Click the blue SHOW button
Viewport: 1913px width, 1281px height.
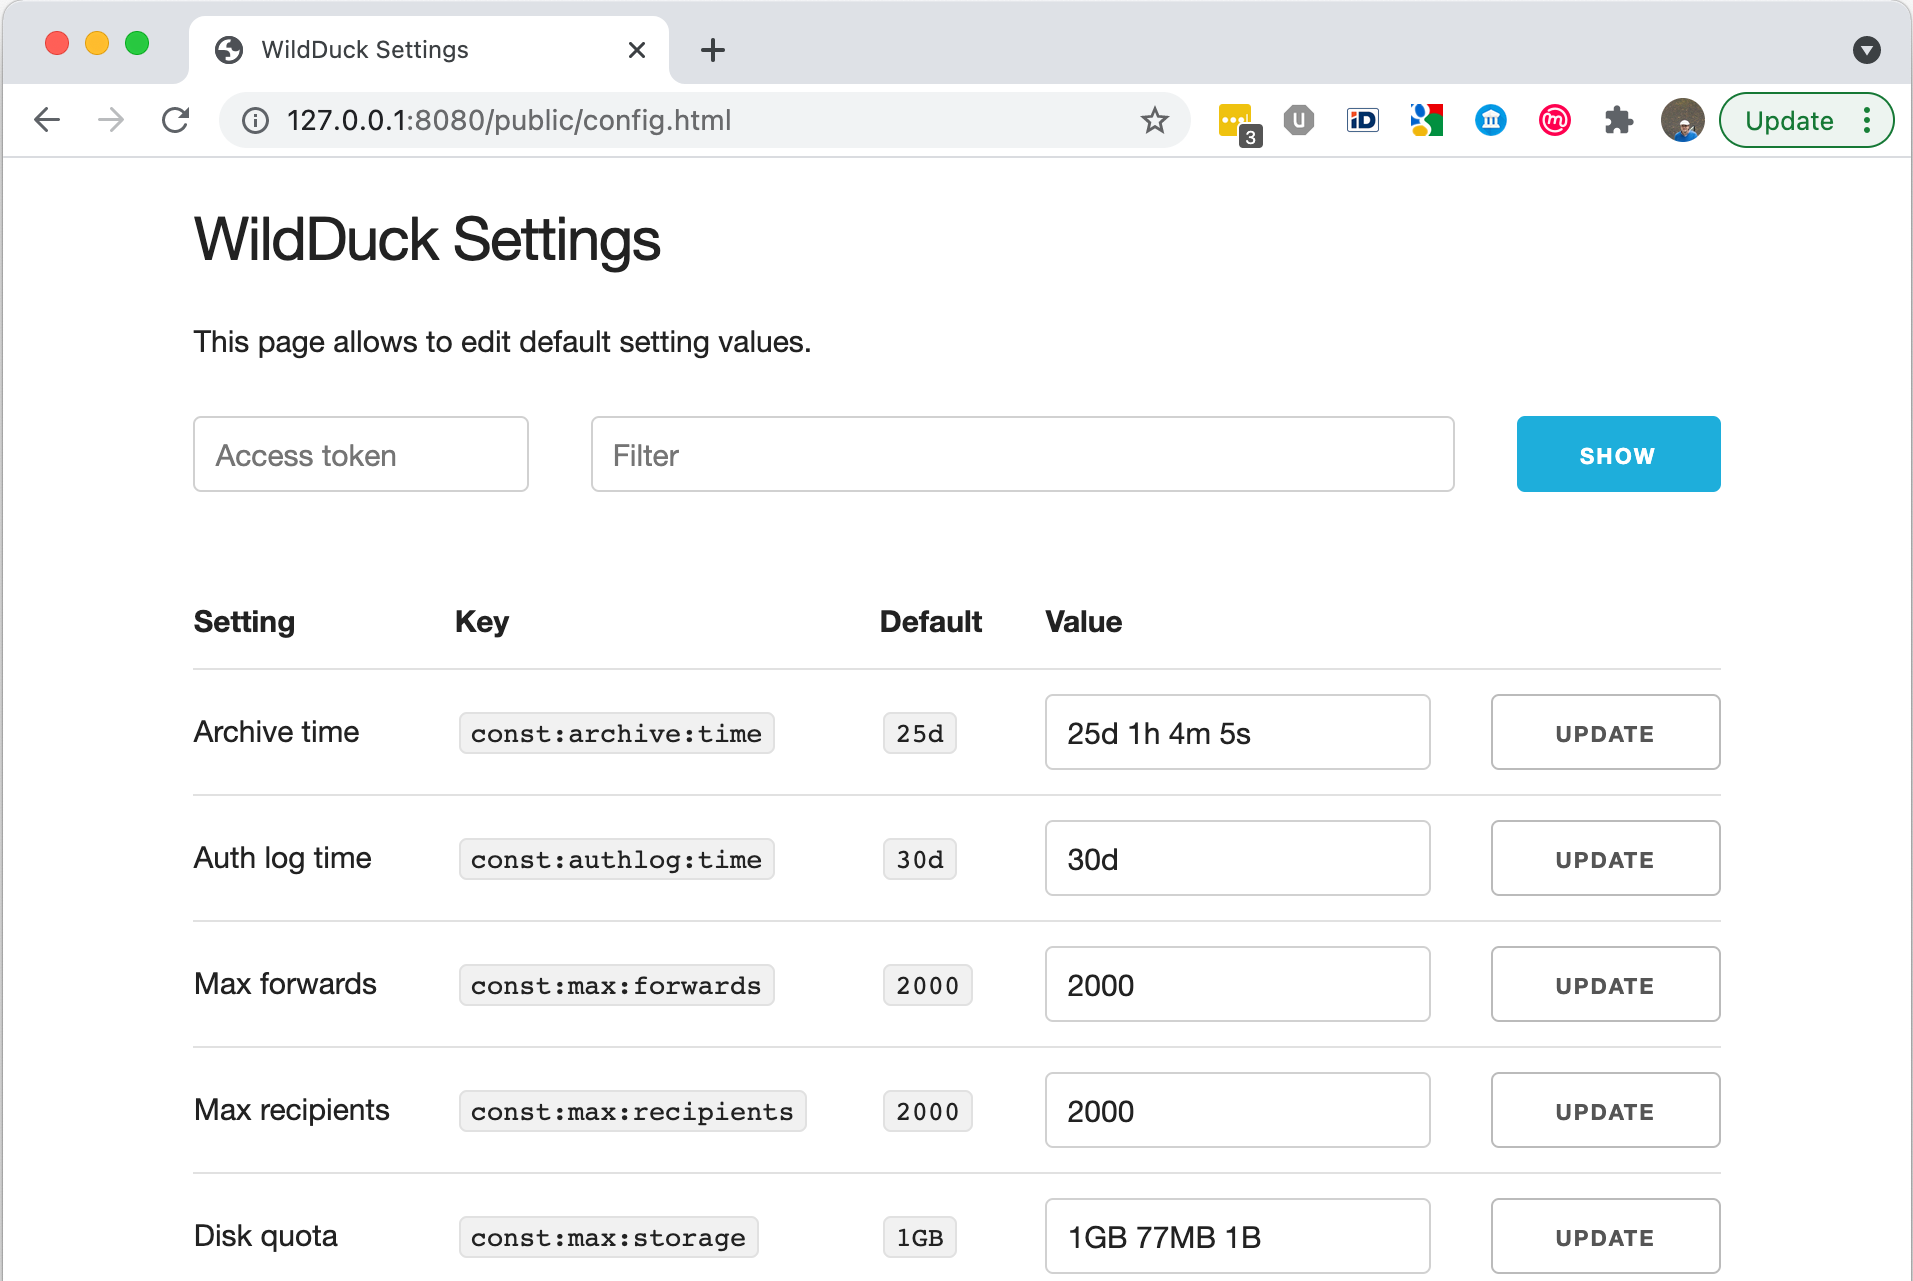[x=1619, y=454]
